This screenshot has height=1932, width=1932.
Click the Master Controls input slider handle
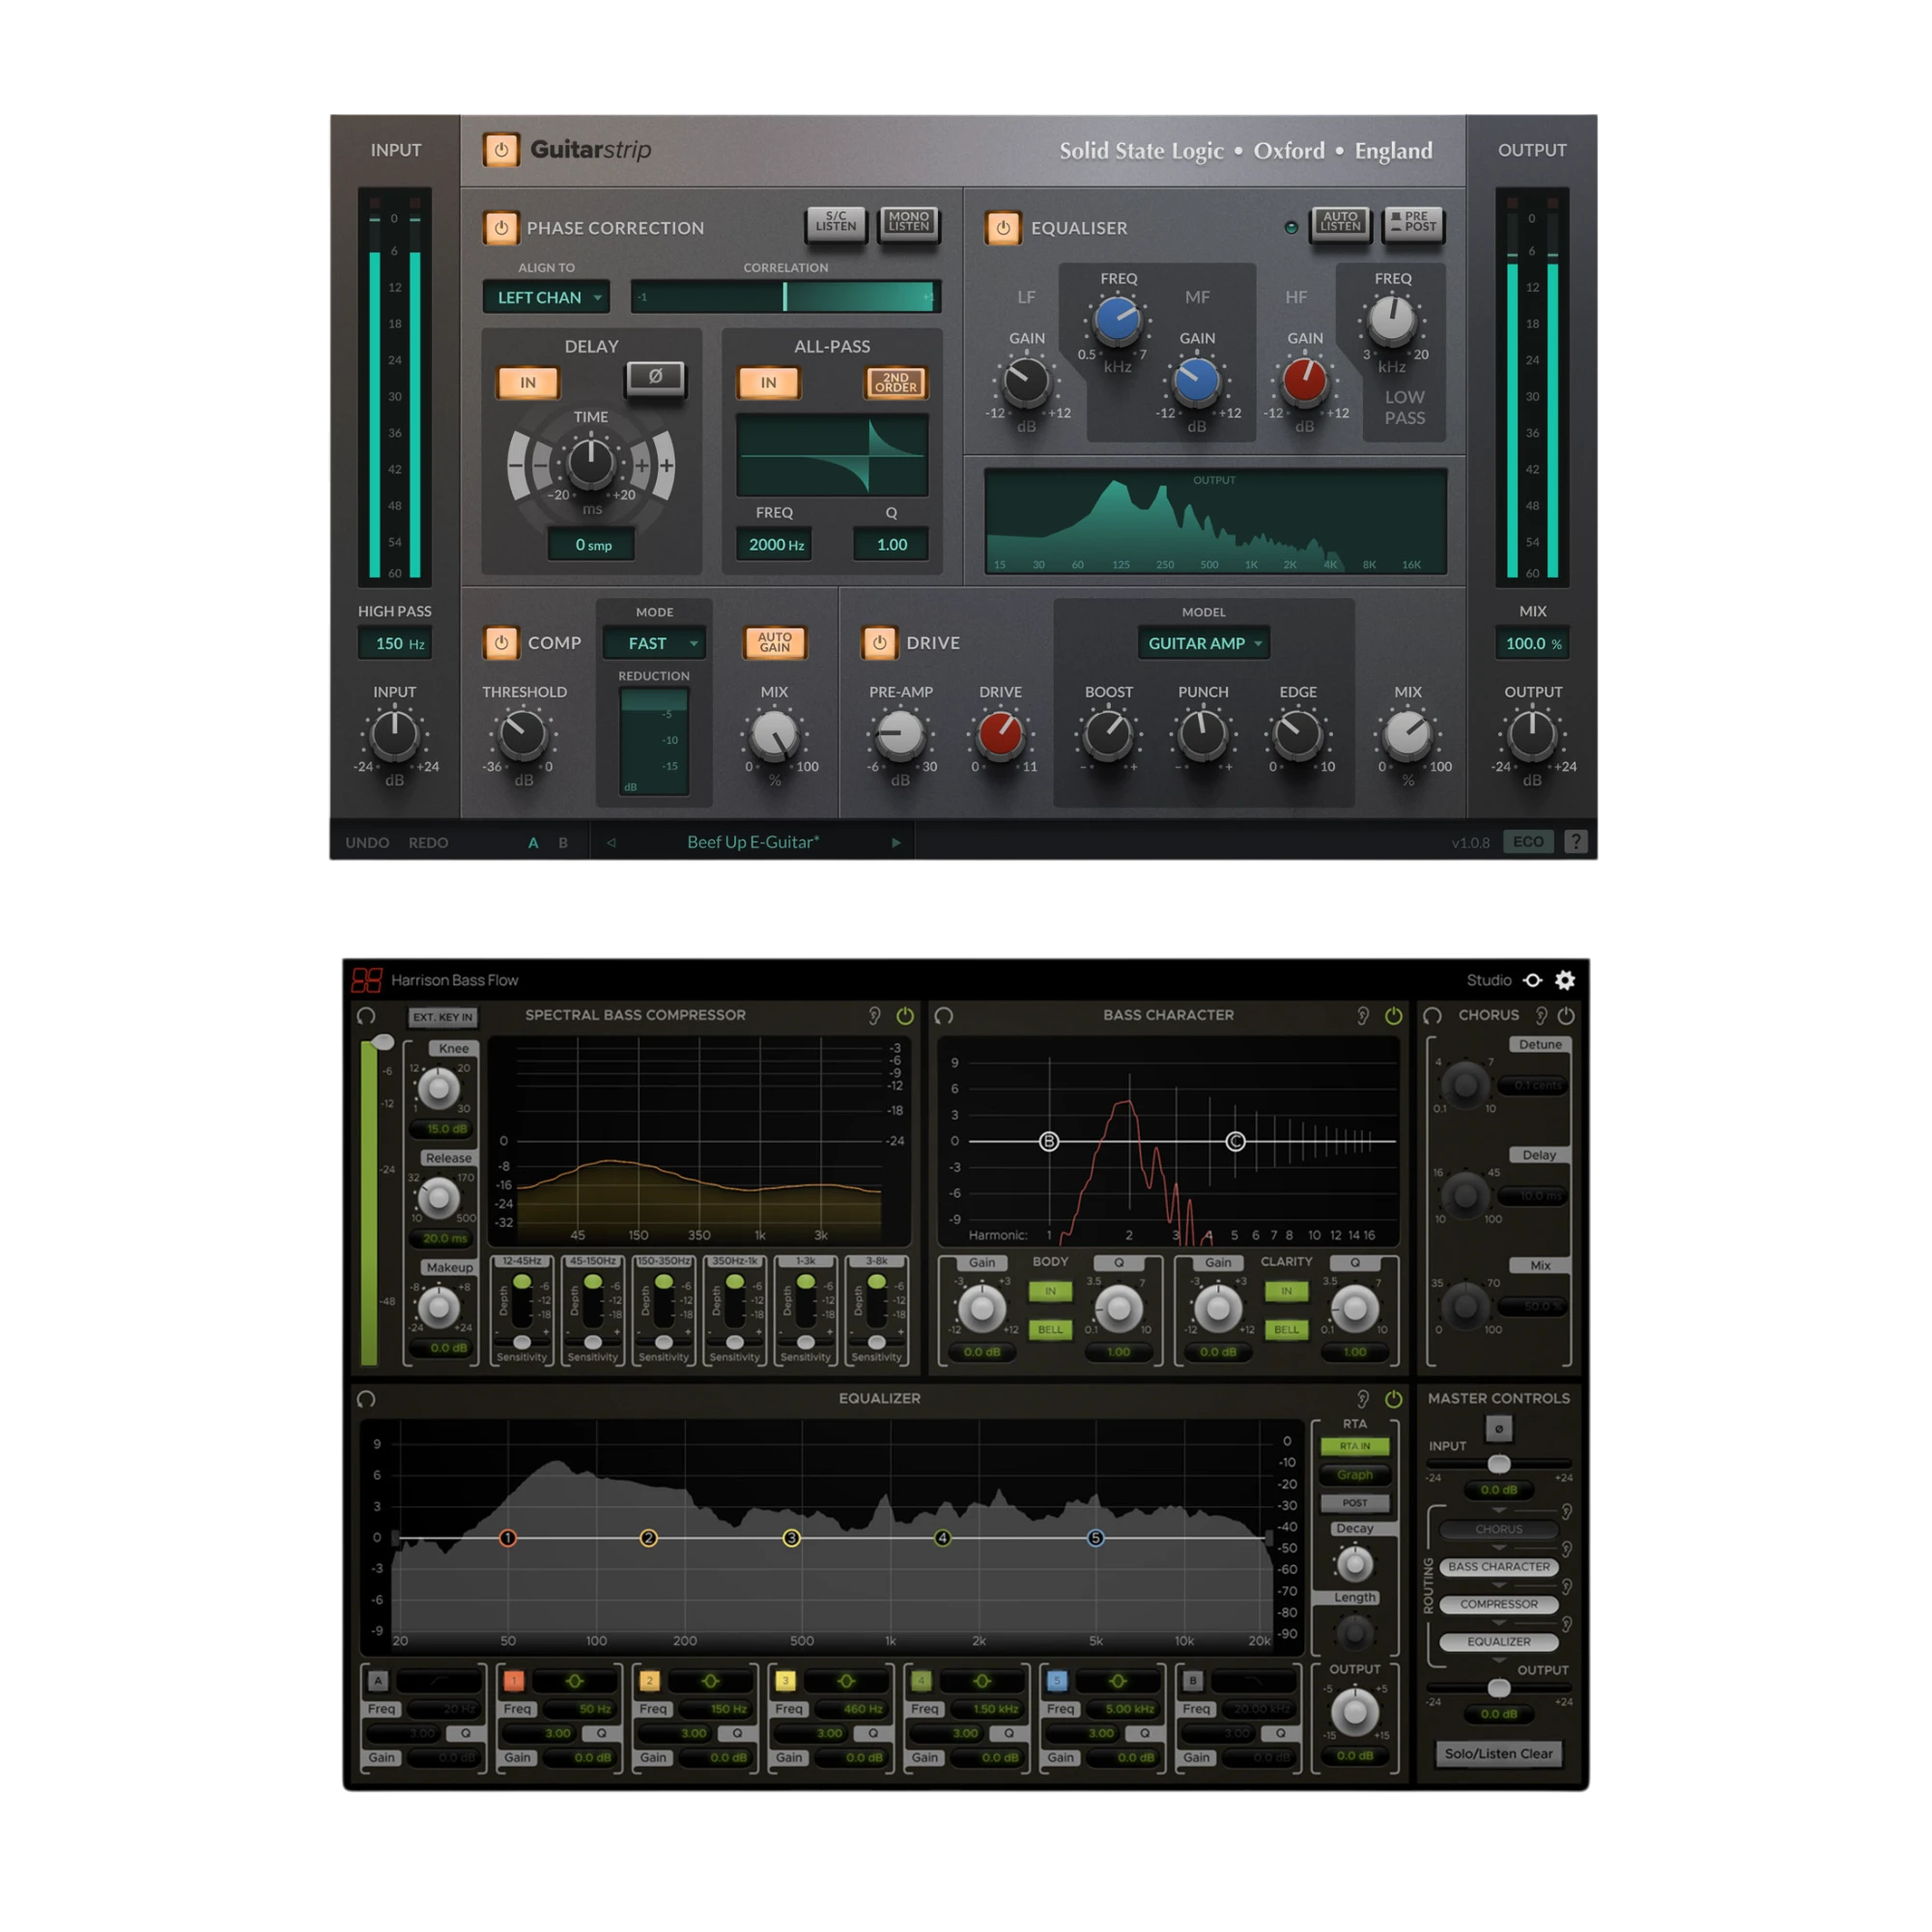pyautogui.click(x=1498, y=1464)
